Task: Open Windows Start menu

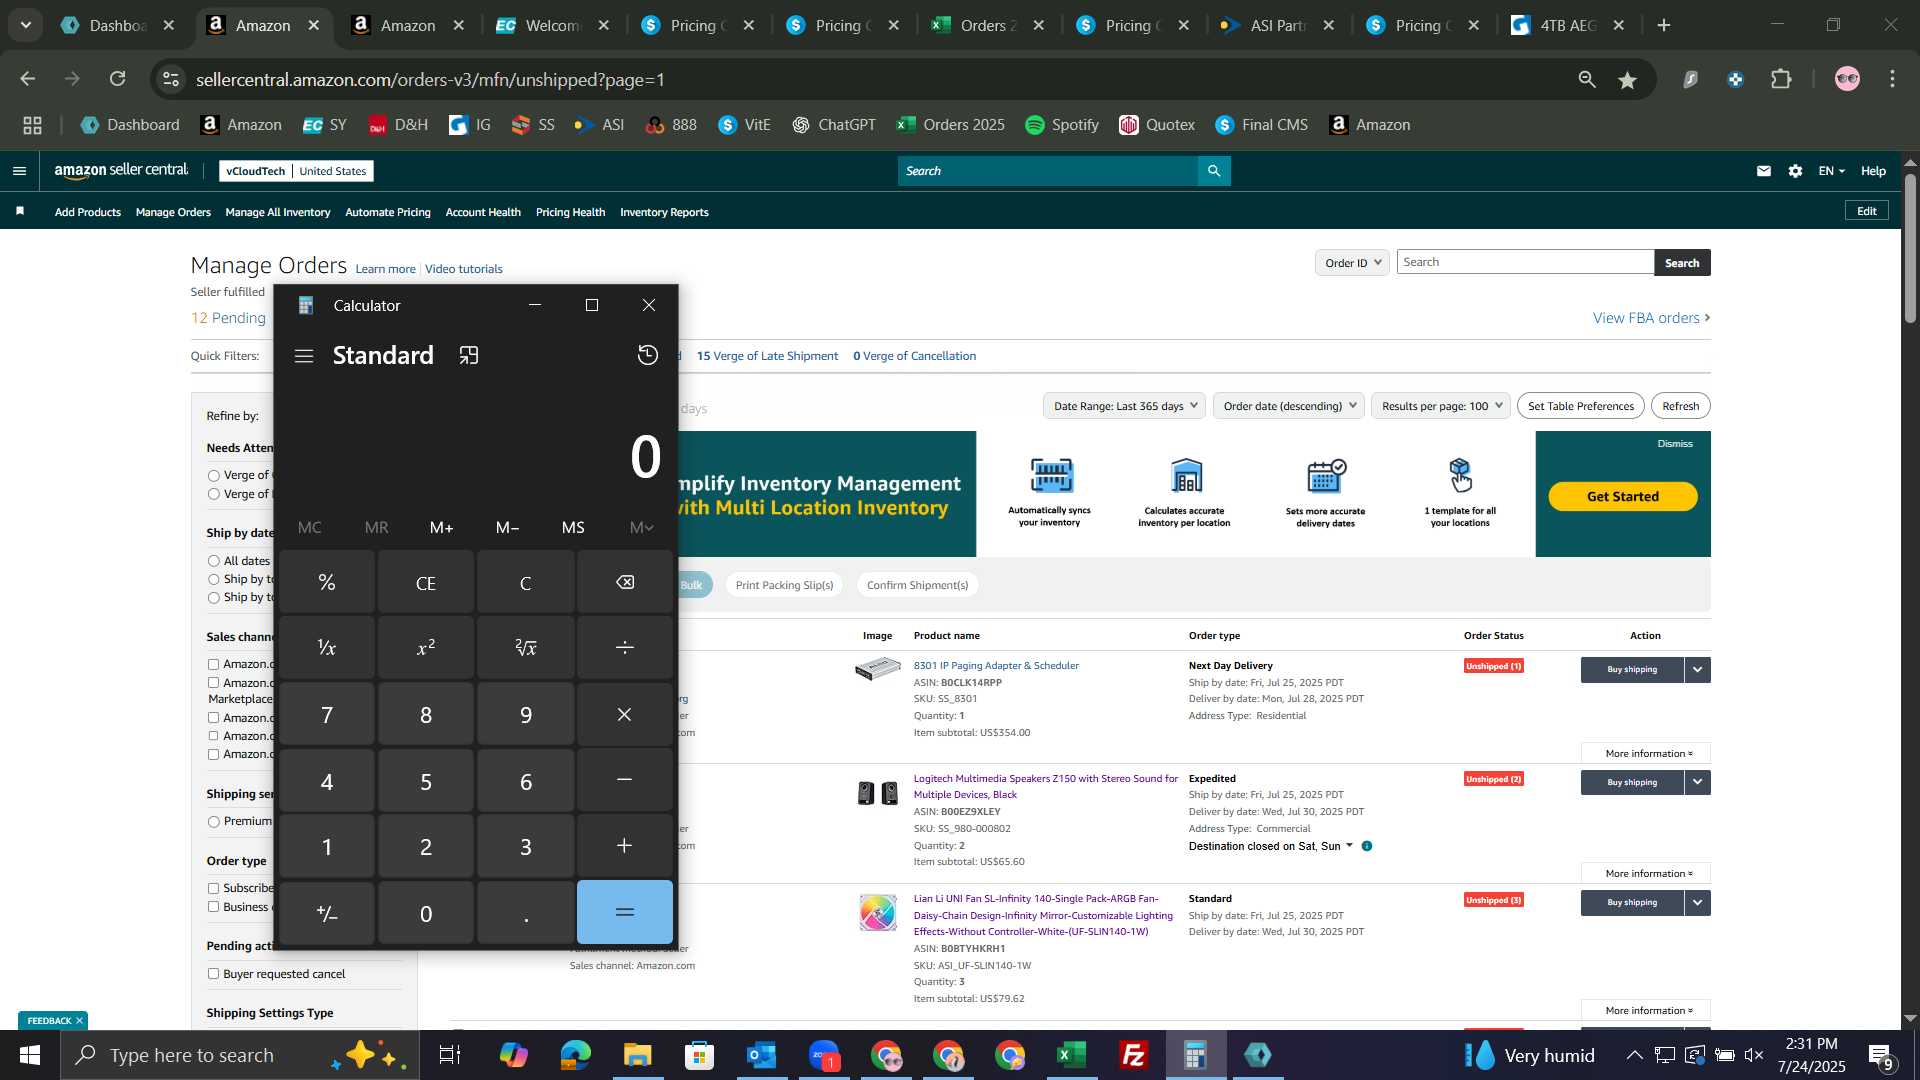Action: [x=29, y=1055]
